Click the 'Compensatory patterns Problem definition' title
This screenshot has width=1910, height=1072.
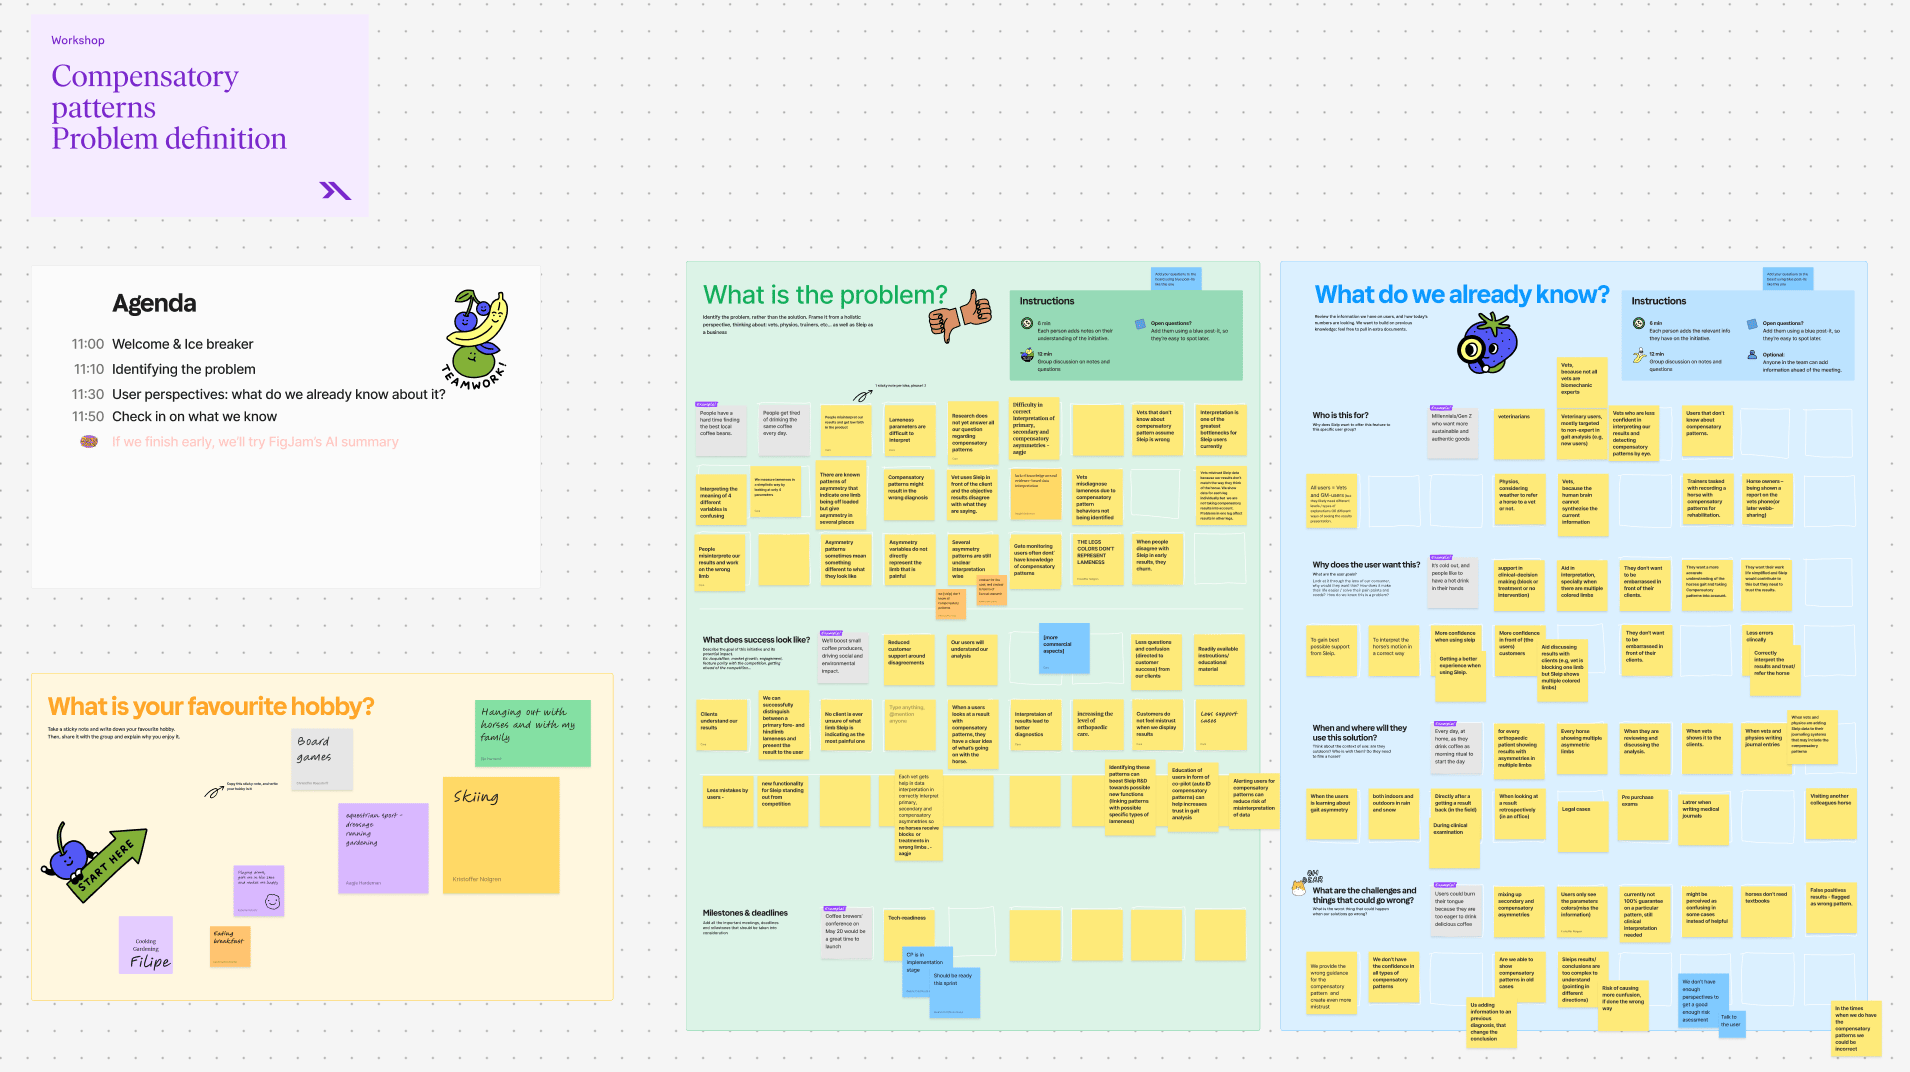point(169,107)
